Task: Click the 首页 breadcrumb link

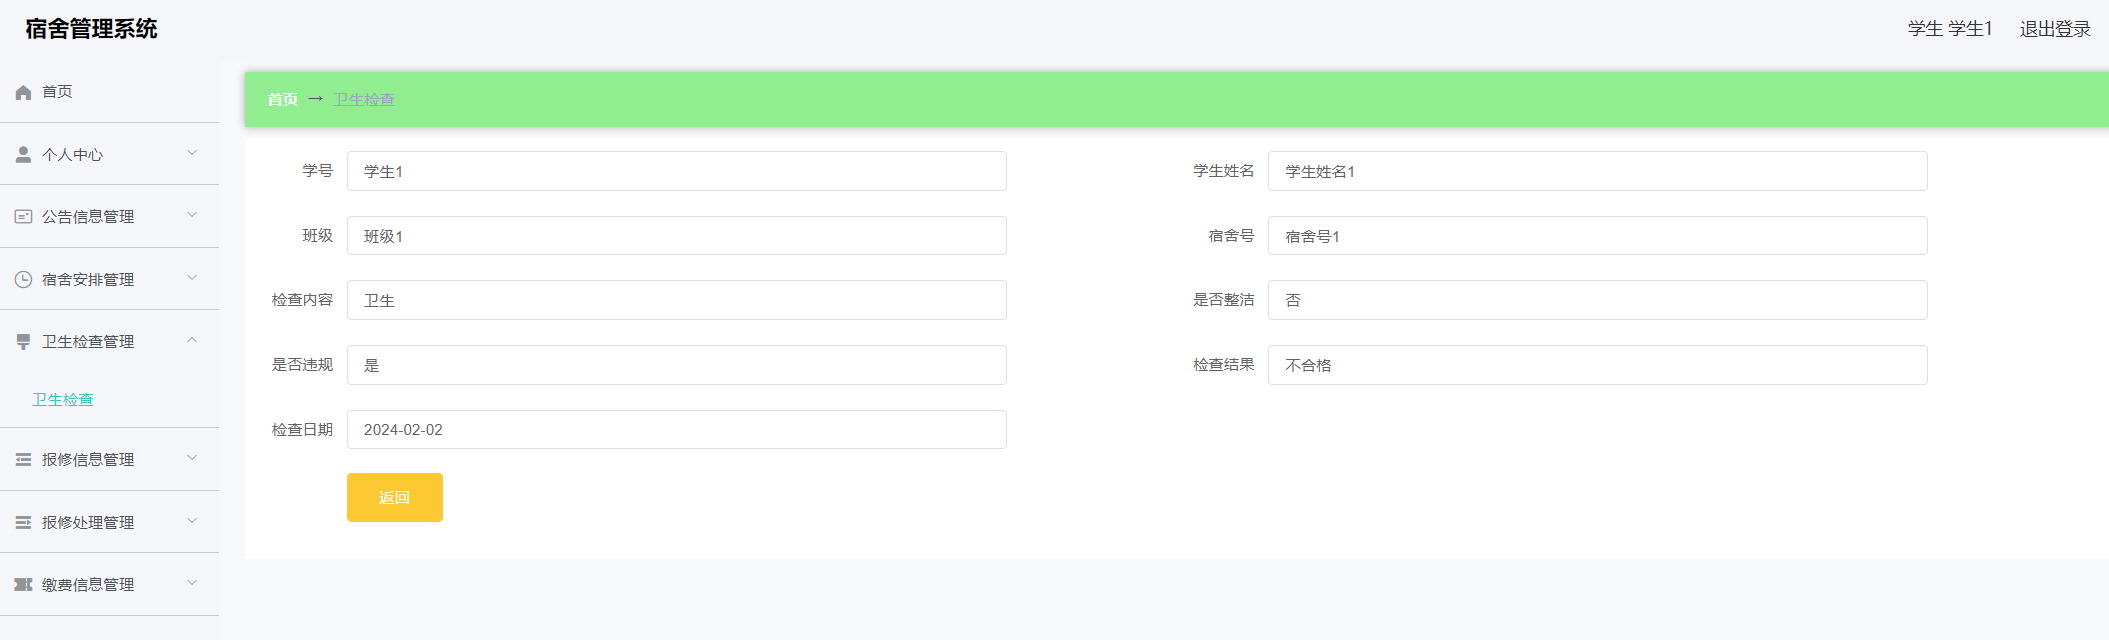Action: (282, 100)
